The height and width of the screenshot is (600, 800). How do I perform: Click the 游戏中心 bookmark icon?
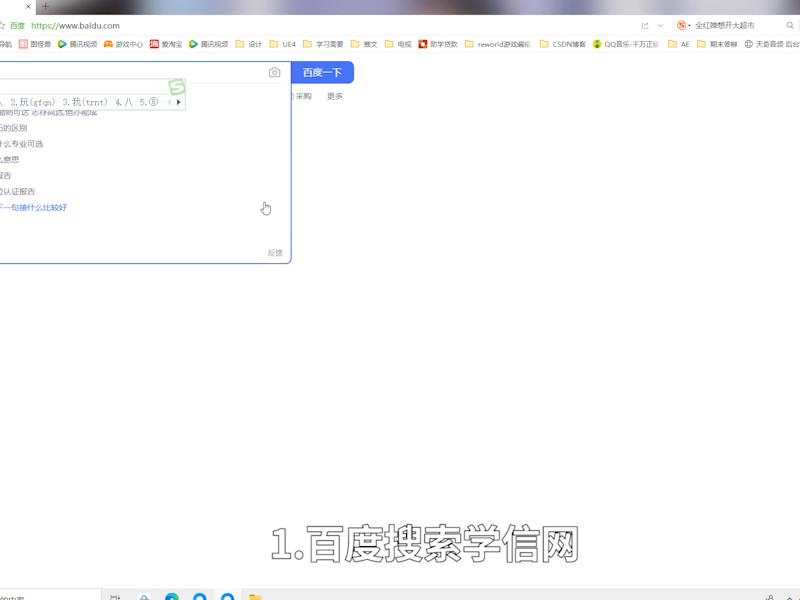click(108, 43)
